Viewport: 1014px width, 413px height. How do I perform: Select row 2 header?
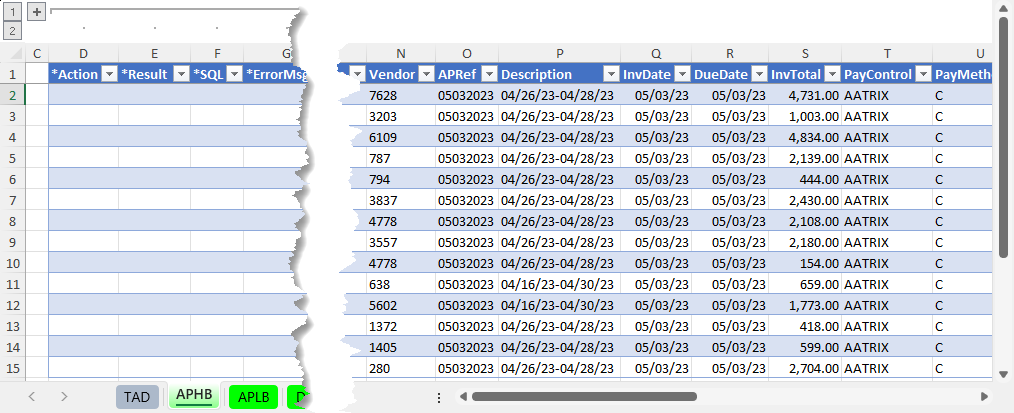click(12, 95)
